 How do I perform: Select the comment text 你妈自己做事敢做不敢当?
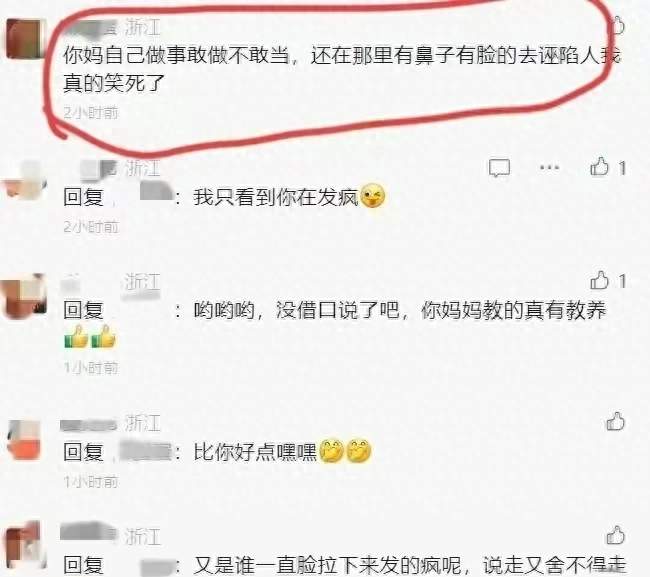coord(176,55)
